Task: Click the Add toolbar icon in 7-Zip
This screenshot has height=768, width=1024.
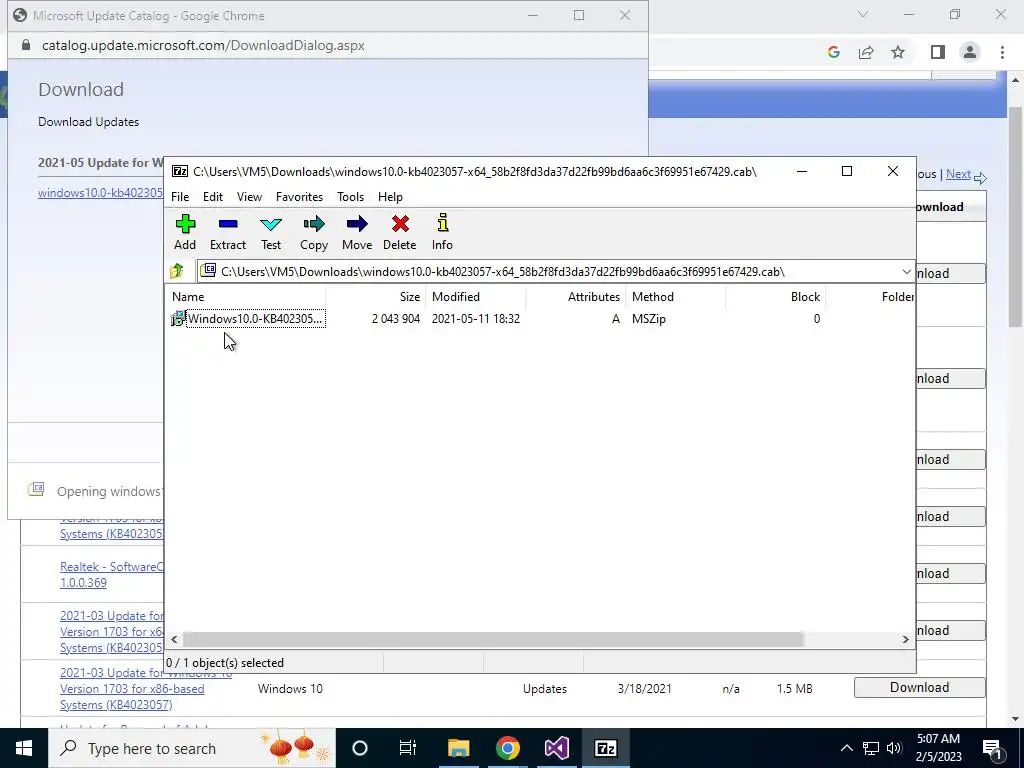Action: click(185, 232)
